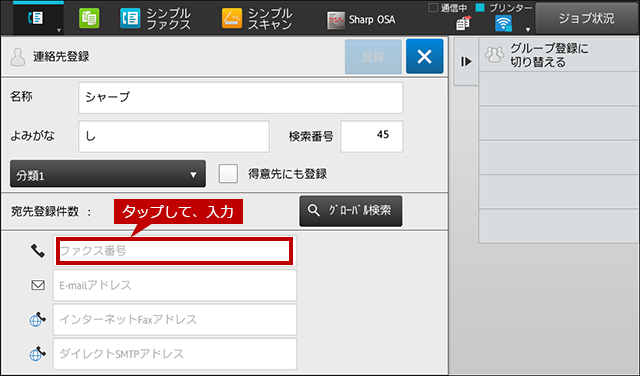Open Sharp OSA application
Viewport: 640px width, 376px height.
tap(361, 20)
